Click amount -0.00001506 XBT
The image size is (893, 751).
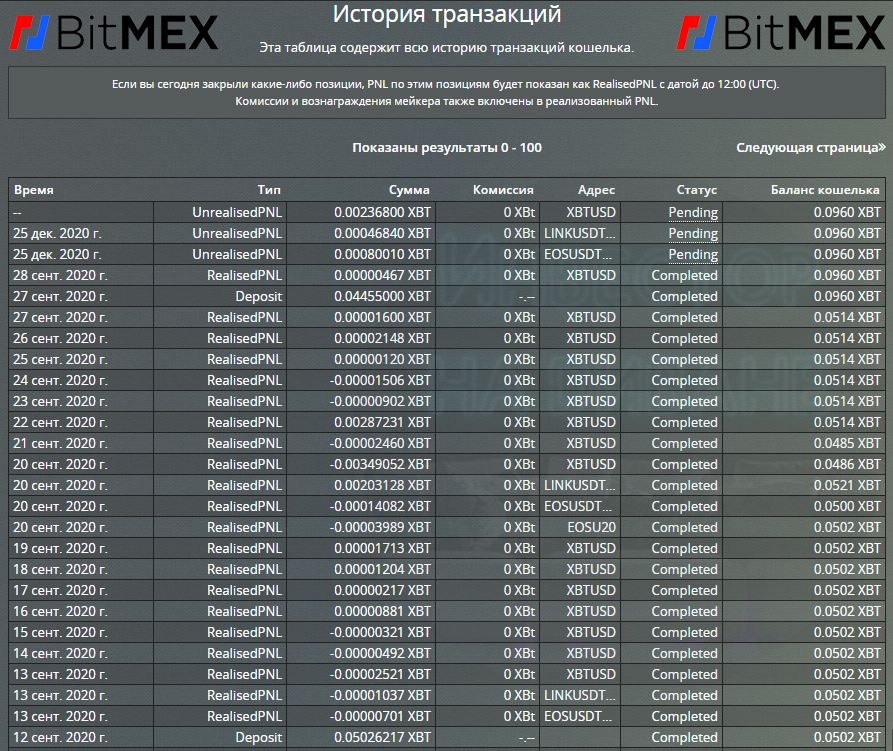tap(380, 380)
